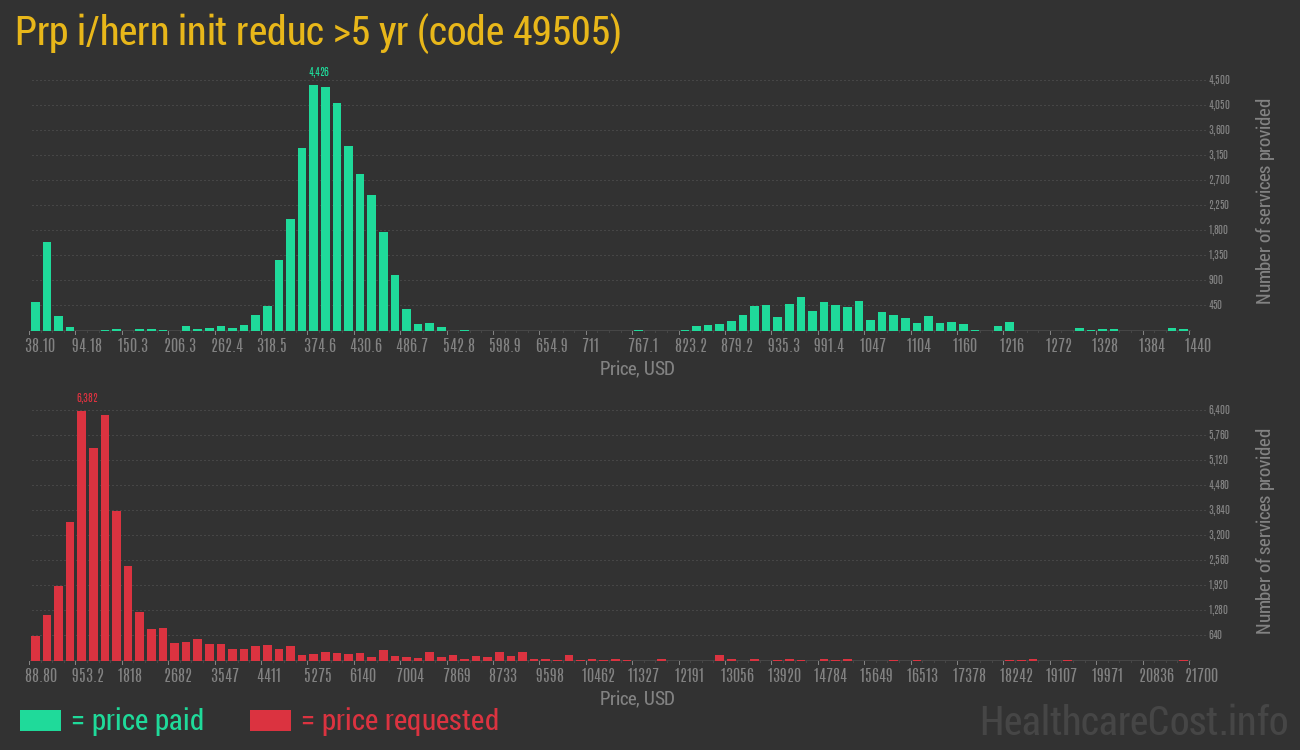Click a red bar near the 13056 price mark

pyautogui.click(x=718, y=658)
